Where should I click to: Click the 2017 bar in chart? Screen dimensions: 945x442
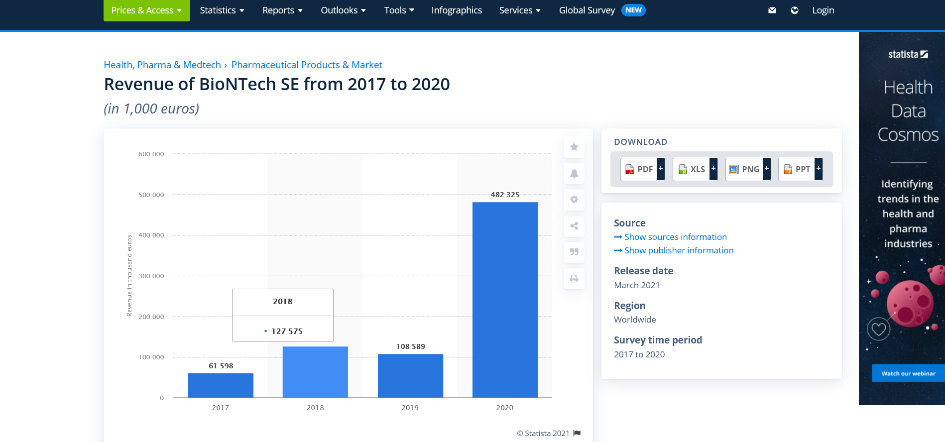pos(221,385)
